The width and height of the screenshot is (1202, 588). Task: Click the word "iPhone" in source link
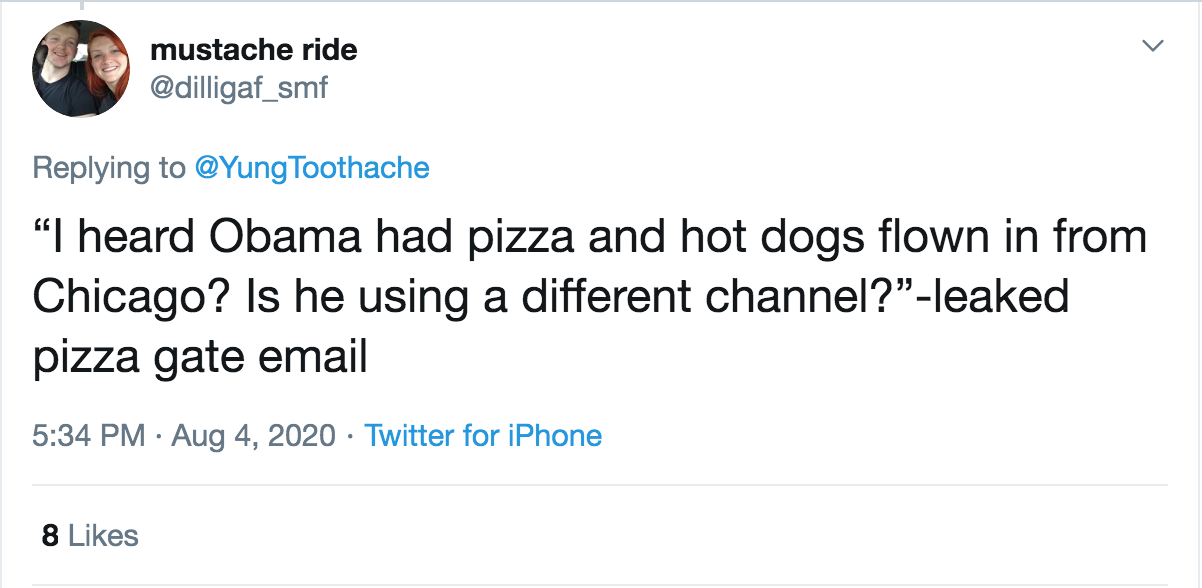(553, 436)
